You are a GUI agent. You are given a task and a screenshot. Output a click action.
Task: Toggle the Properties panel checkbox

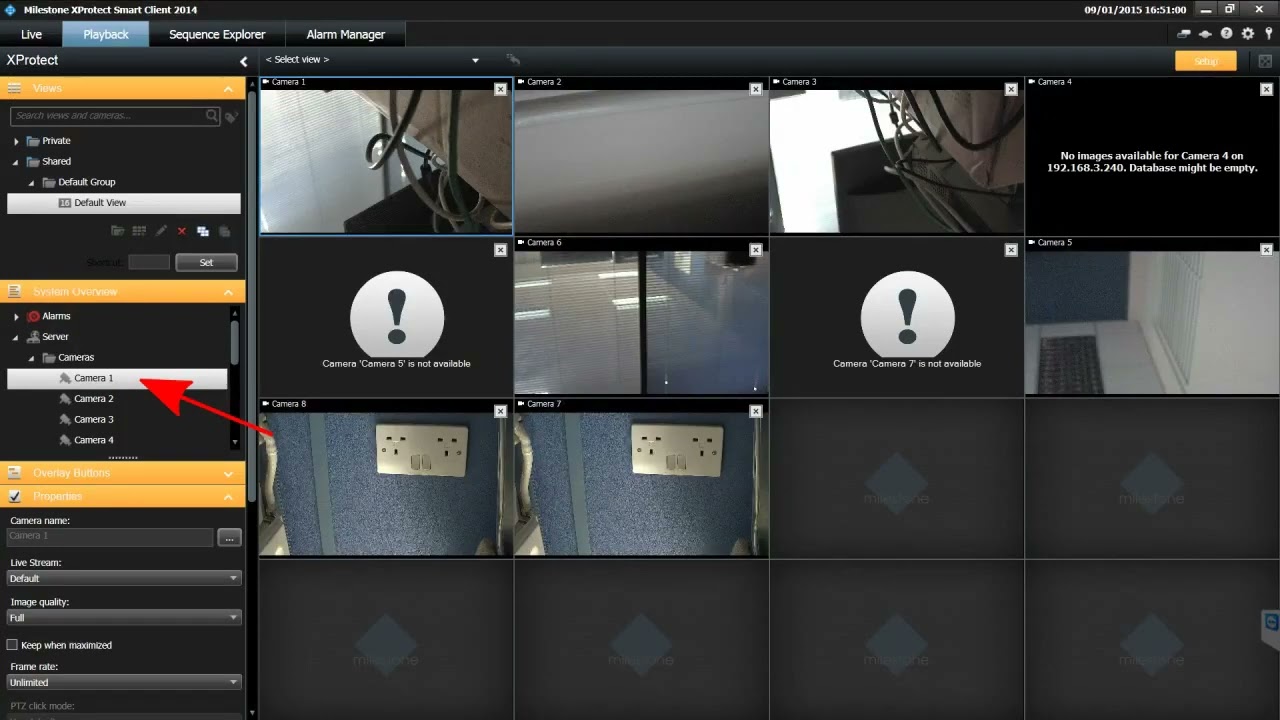tap(15, 496)
